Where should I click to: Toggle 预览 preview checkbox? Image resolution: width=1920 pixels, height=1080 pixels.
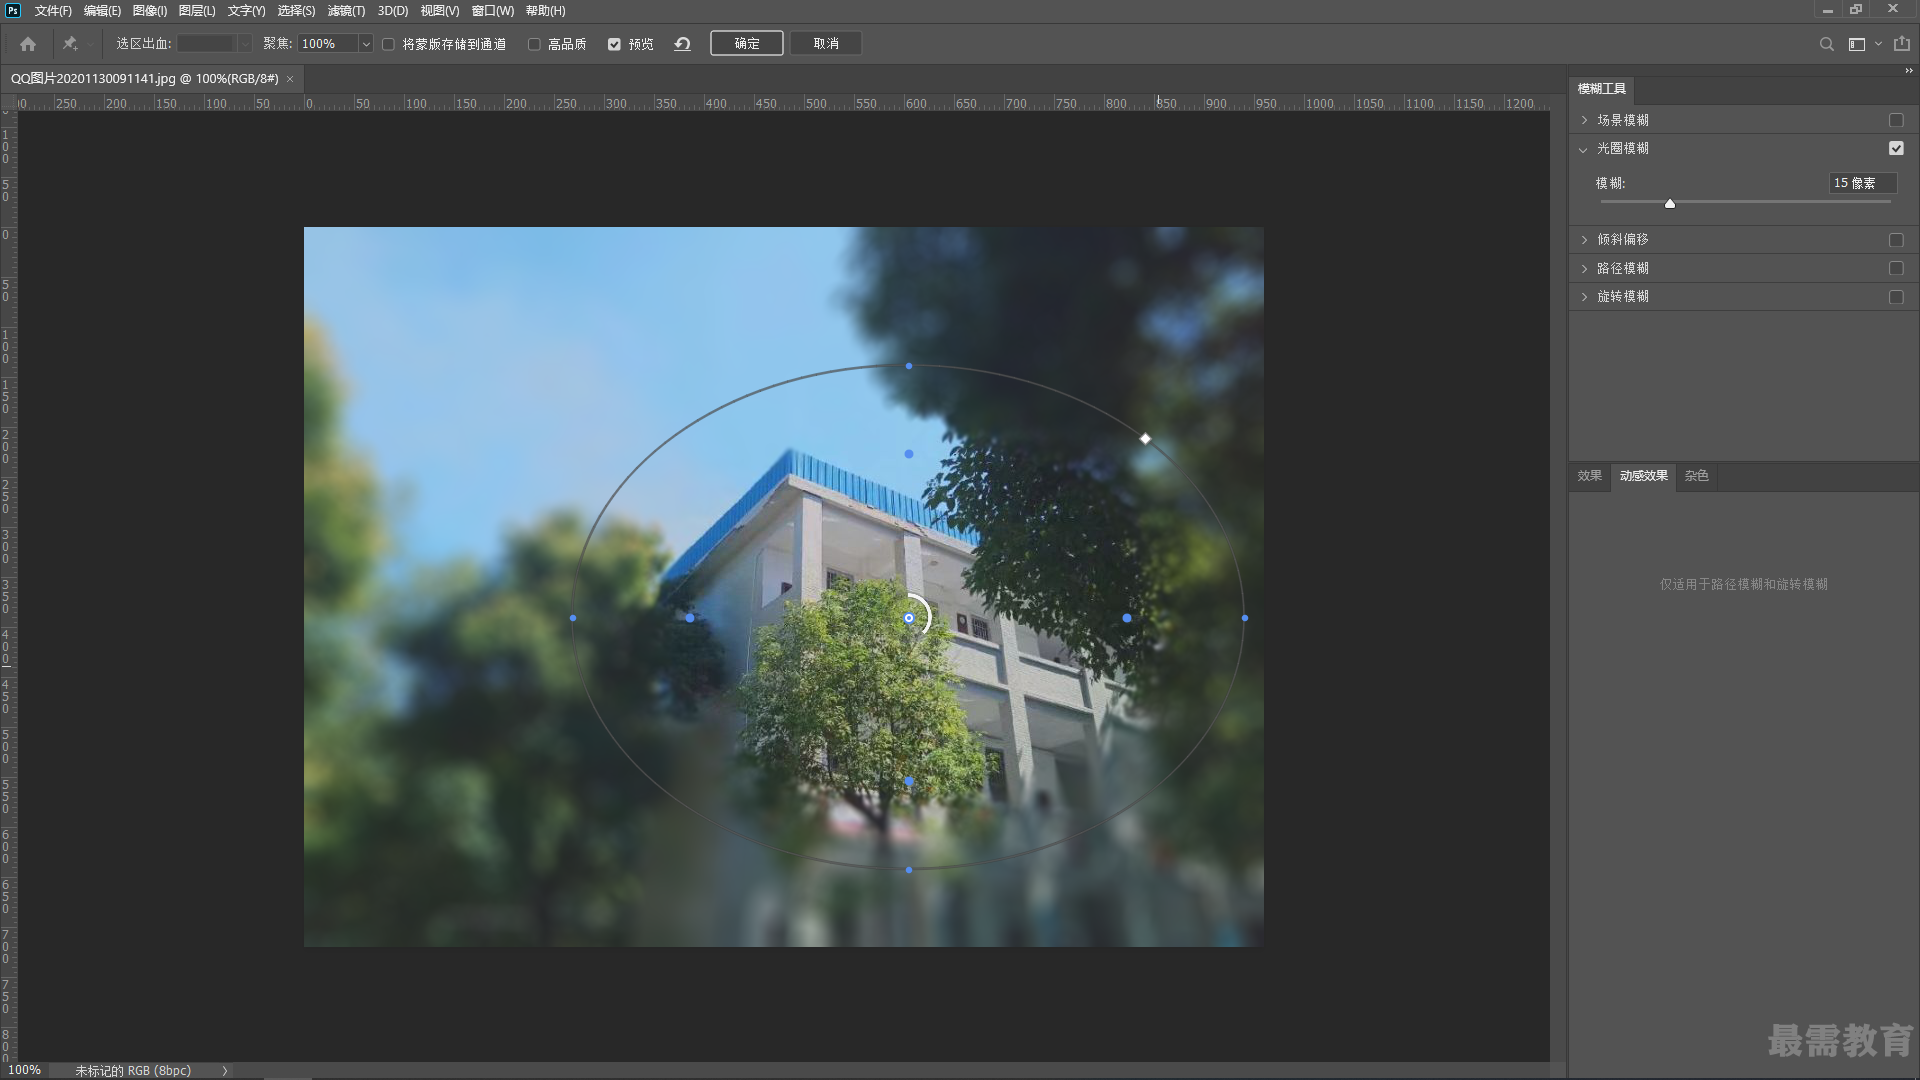[614, 44]
